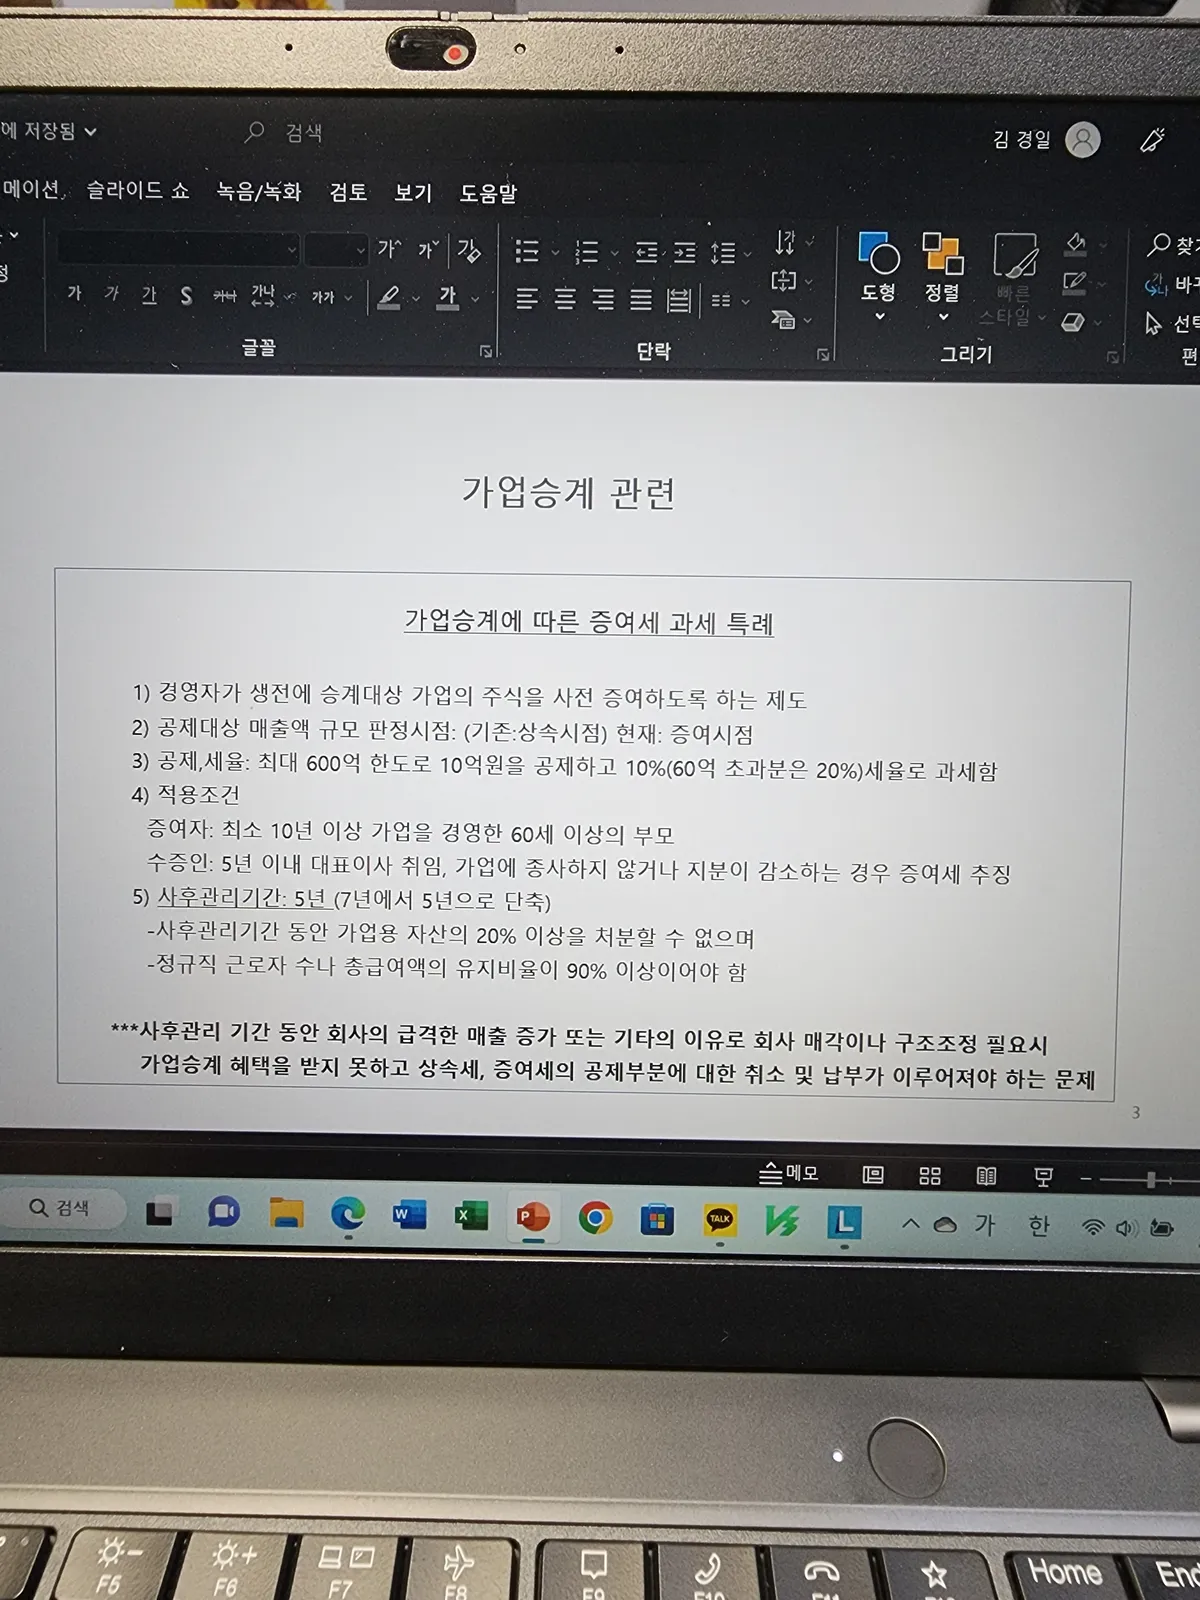
Task: Convert to SmartArt graphic
Action: tap(794, 320)
